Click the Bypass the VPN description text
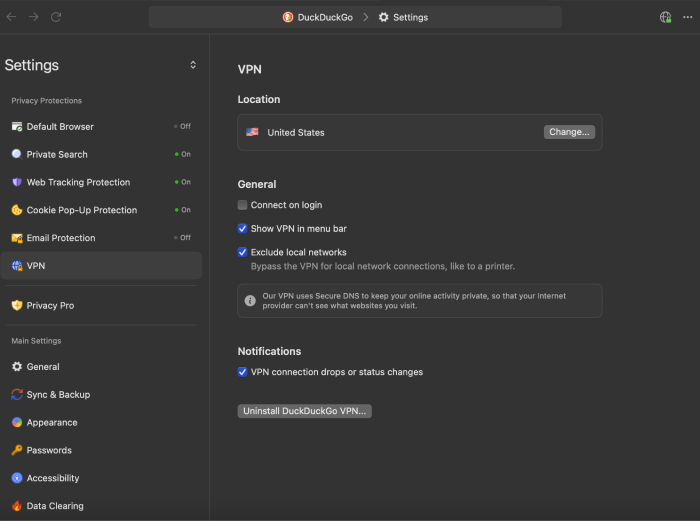This screenshot has width=700, height=521. (x=383, y=267)
